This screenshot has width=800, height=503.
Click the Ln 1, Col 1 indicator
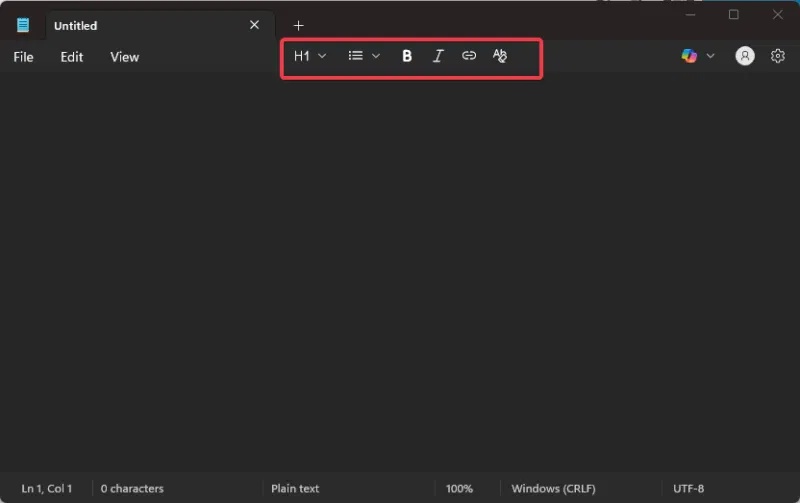tap(47, 488)
